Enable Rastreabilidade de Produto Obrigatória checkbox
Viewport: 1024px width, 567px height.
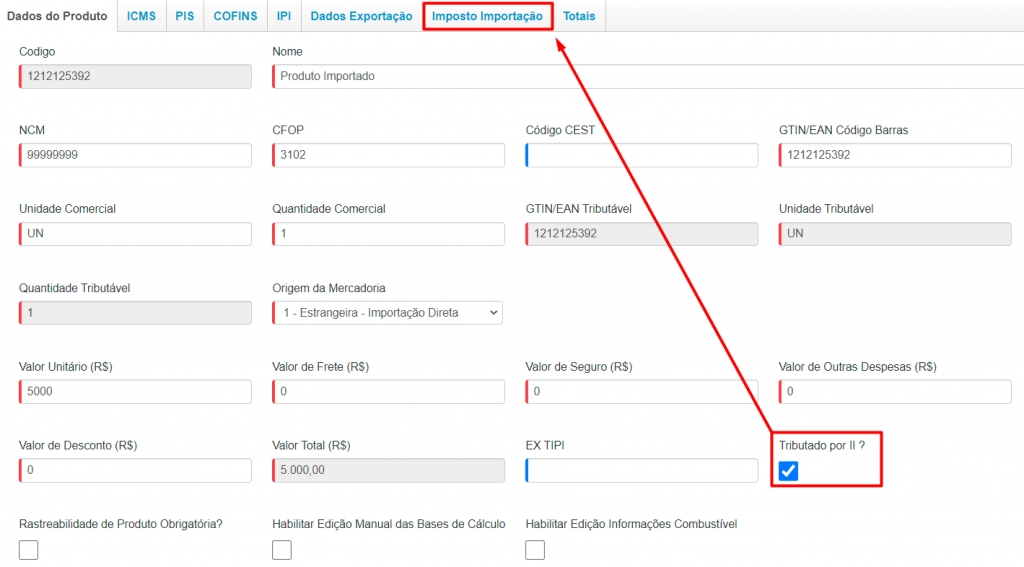pos(29,550)
